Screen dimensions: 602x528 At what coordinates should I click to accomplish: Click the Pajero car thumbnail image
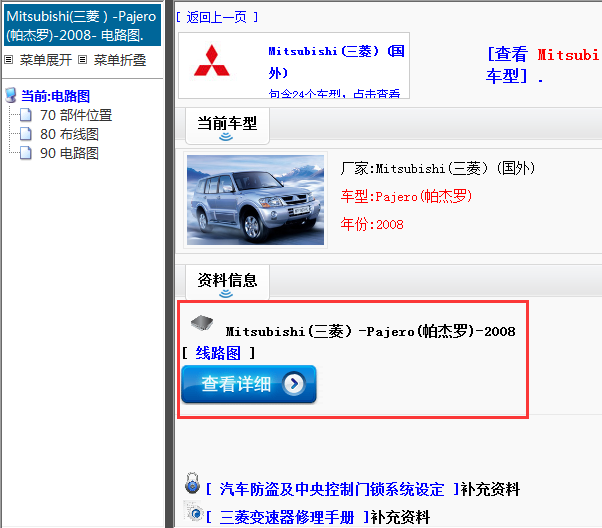(256, 199)
